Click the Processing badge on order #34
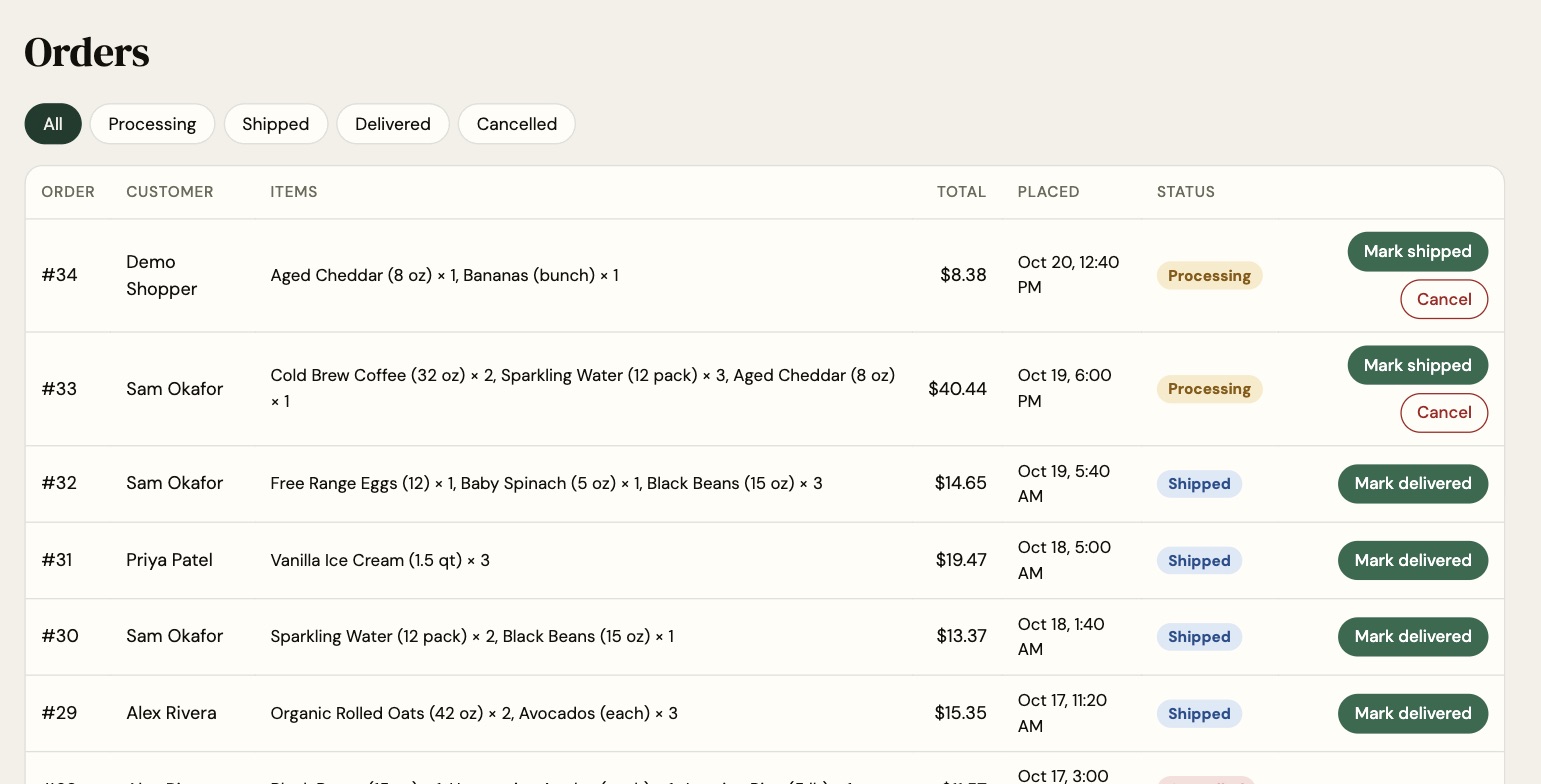The width and height of the screenshot is (1541, 784). [x=1209, y=276]
